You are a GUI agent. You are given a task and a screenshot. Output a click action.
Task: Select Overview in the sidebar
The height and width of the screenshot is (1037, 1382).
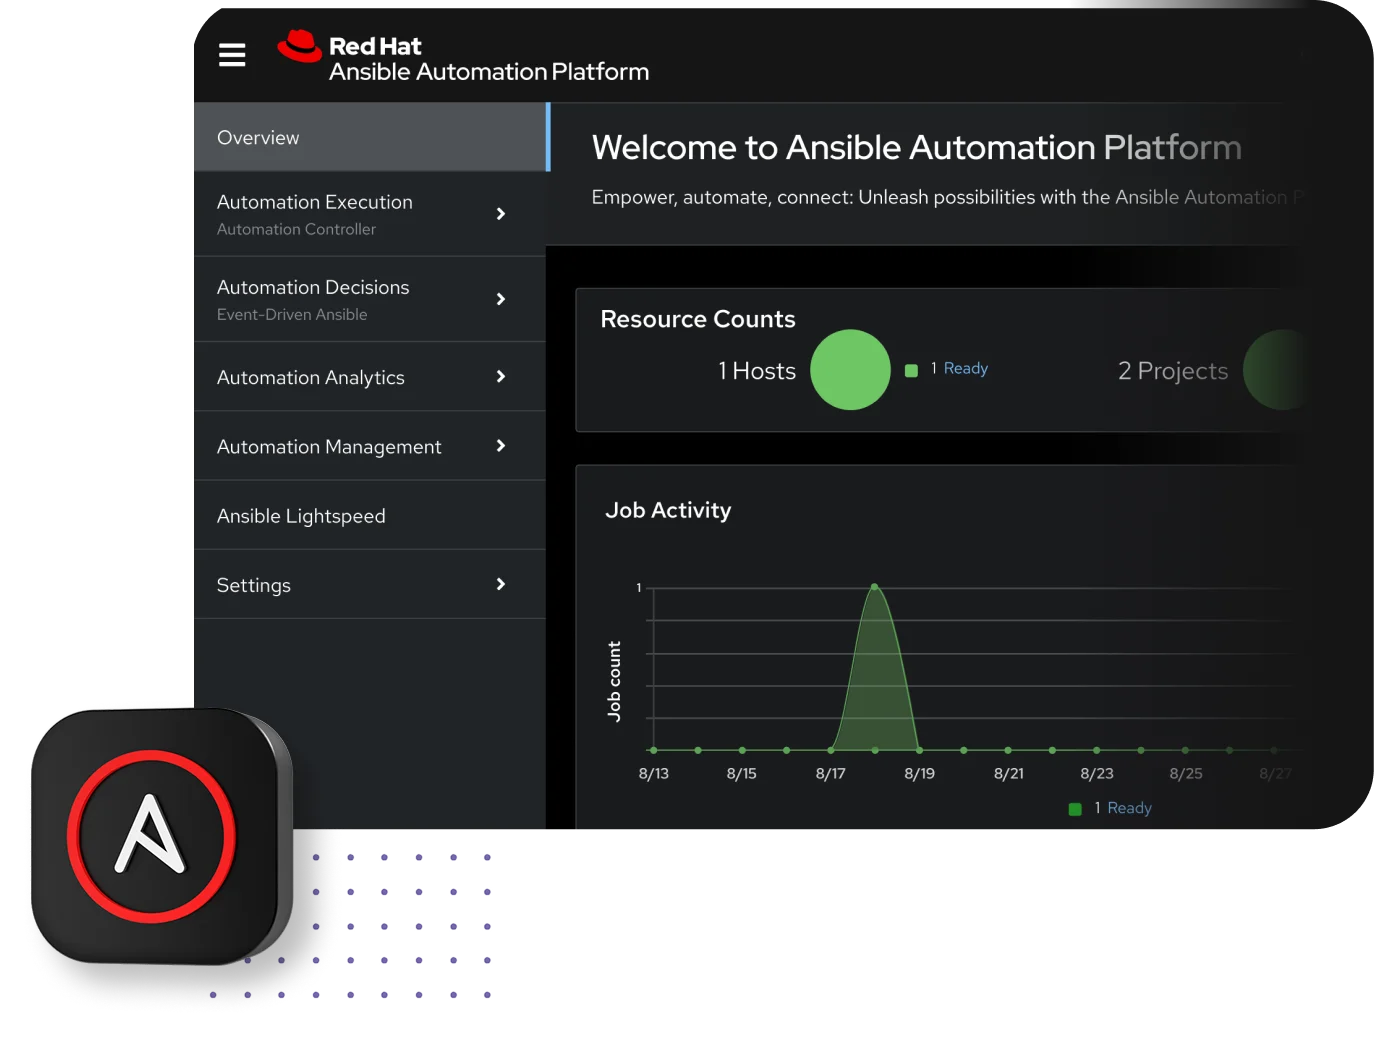point(258,137)
